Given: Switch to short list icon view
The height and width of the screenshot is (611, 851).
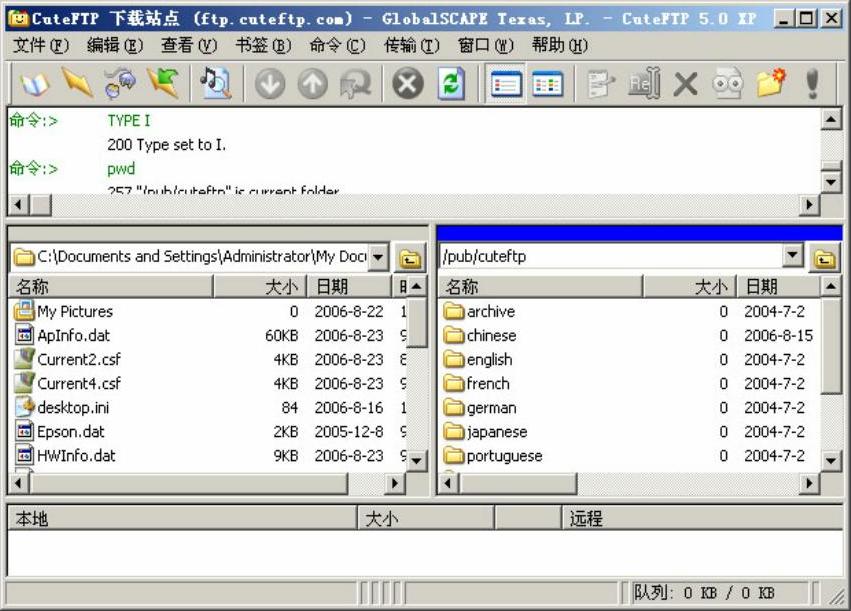Looking at the screenshot, I should [547, 84].
